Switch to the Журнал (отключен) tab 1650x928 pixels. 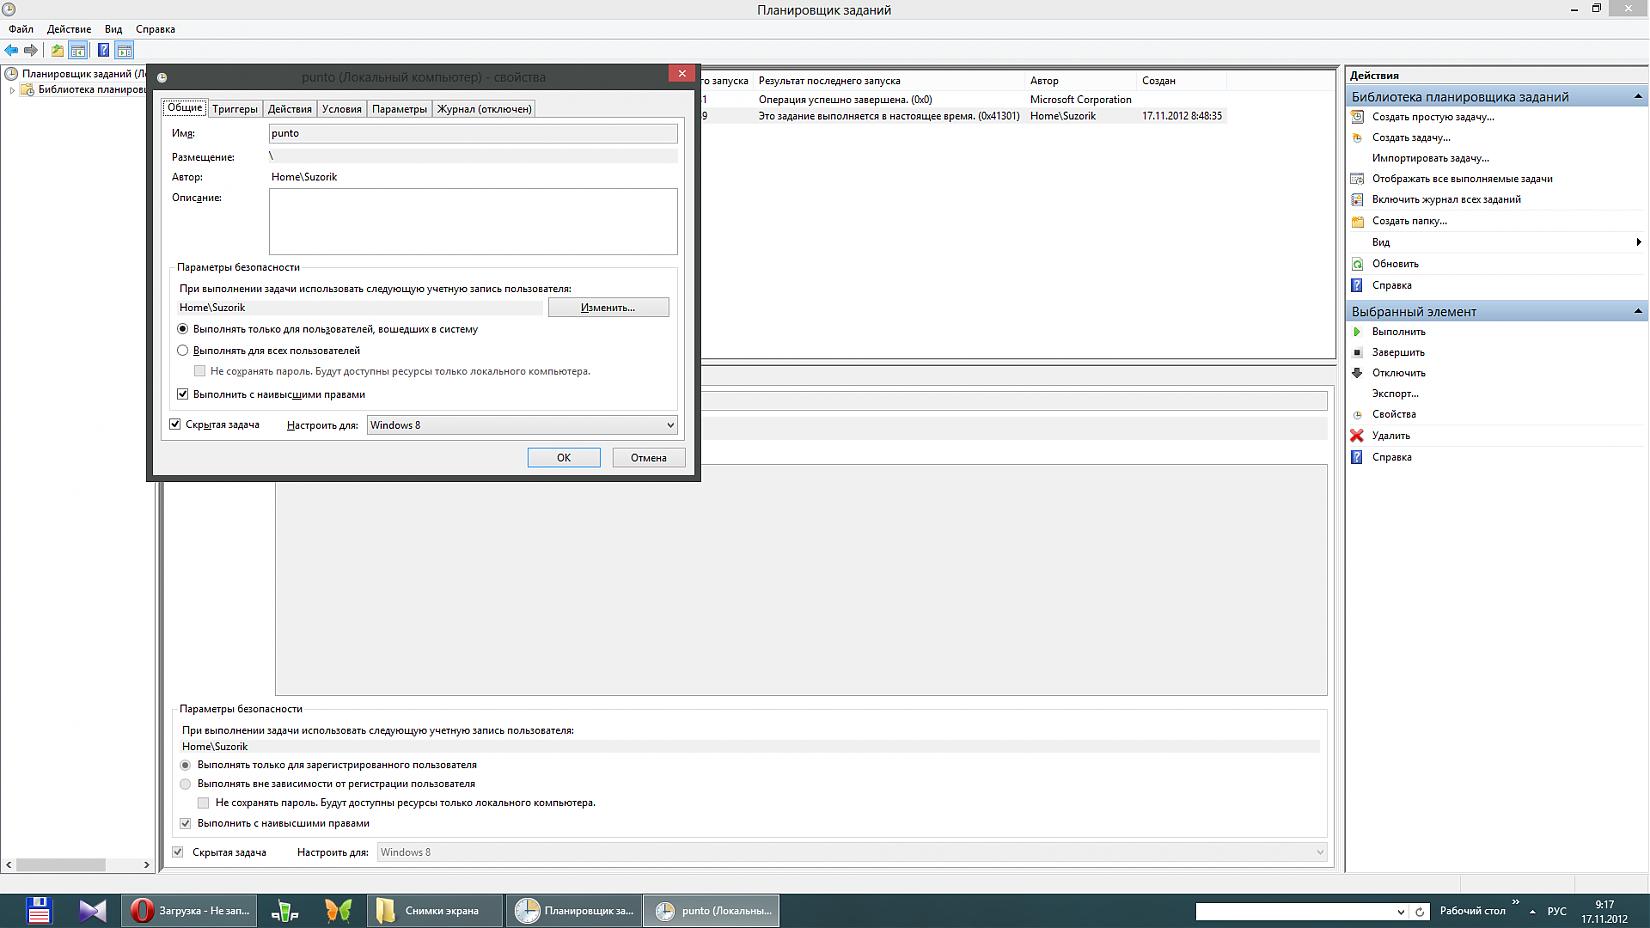pos(484,108)
